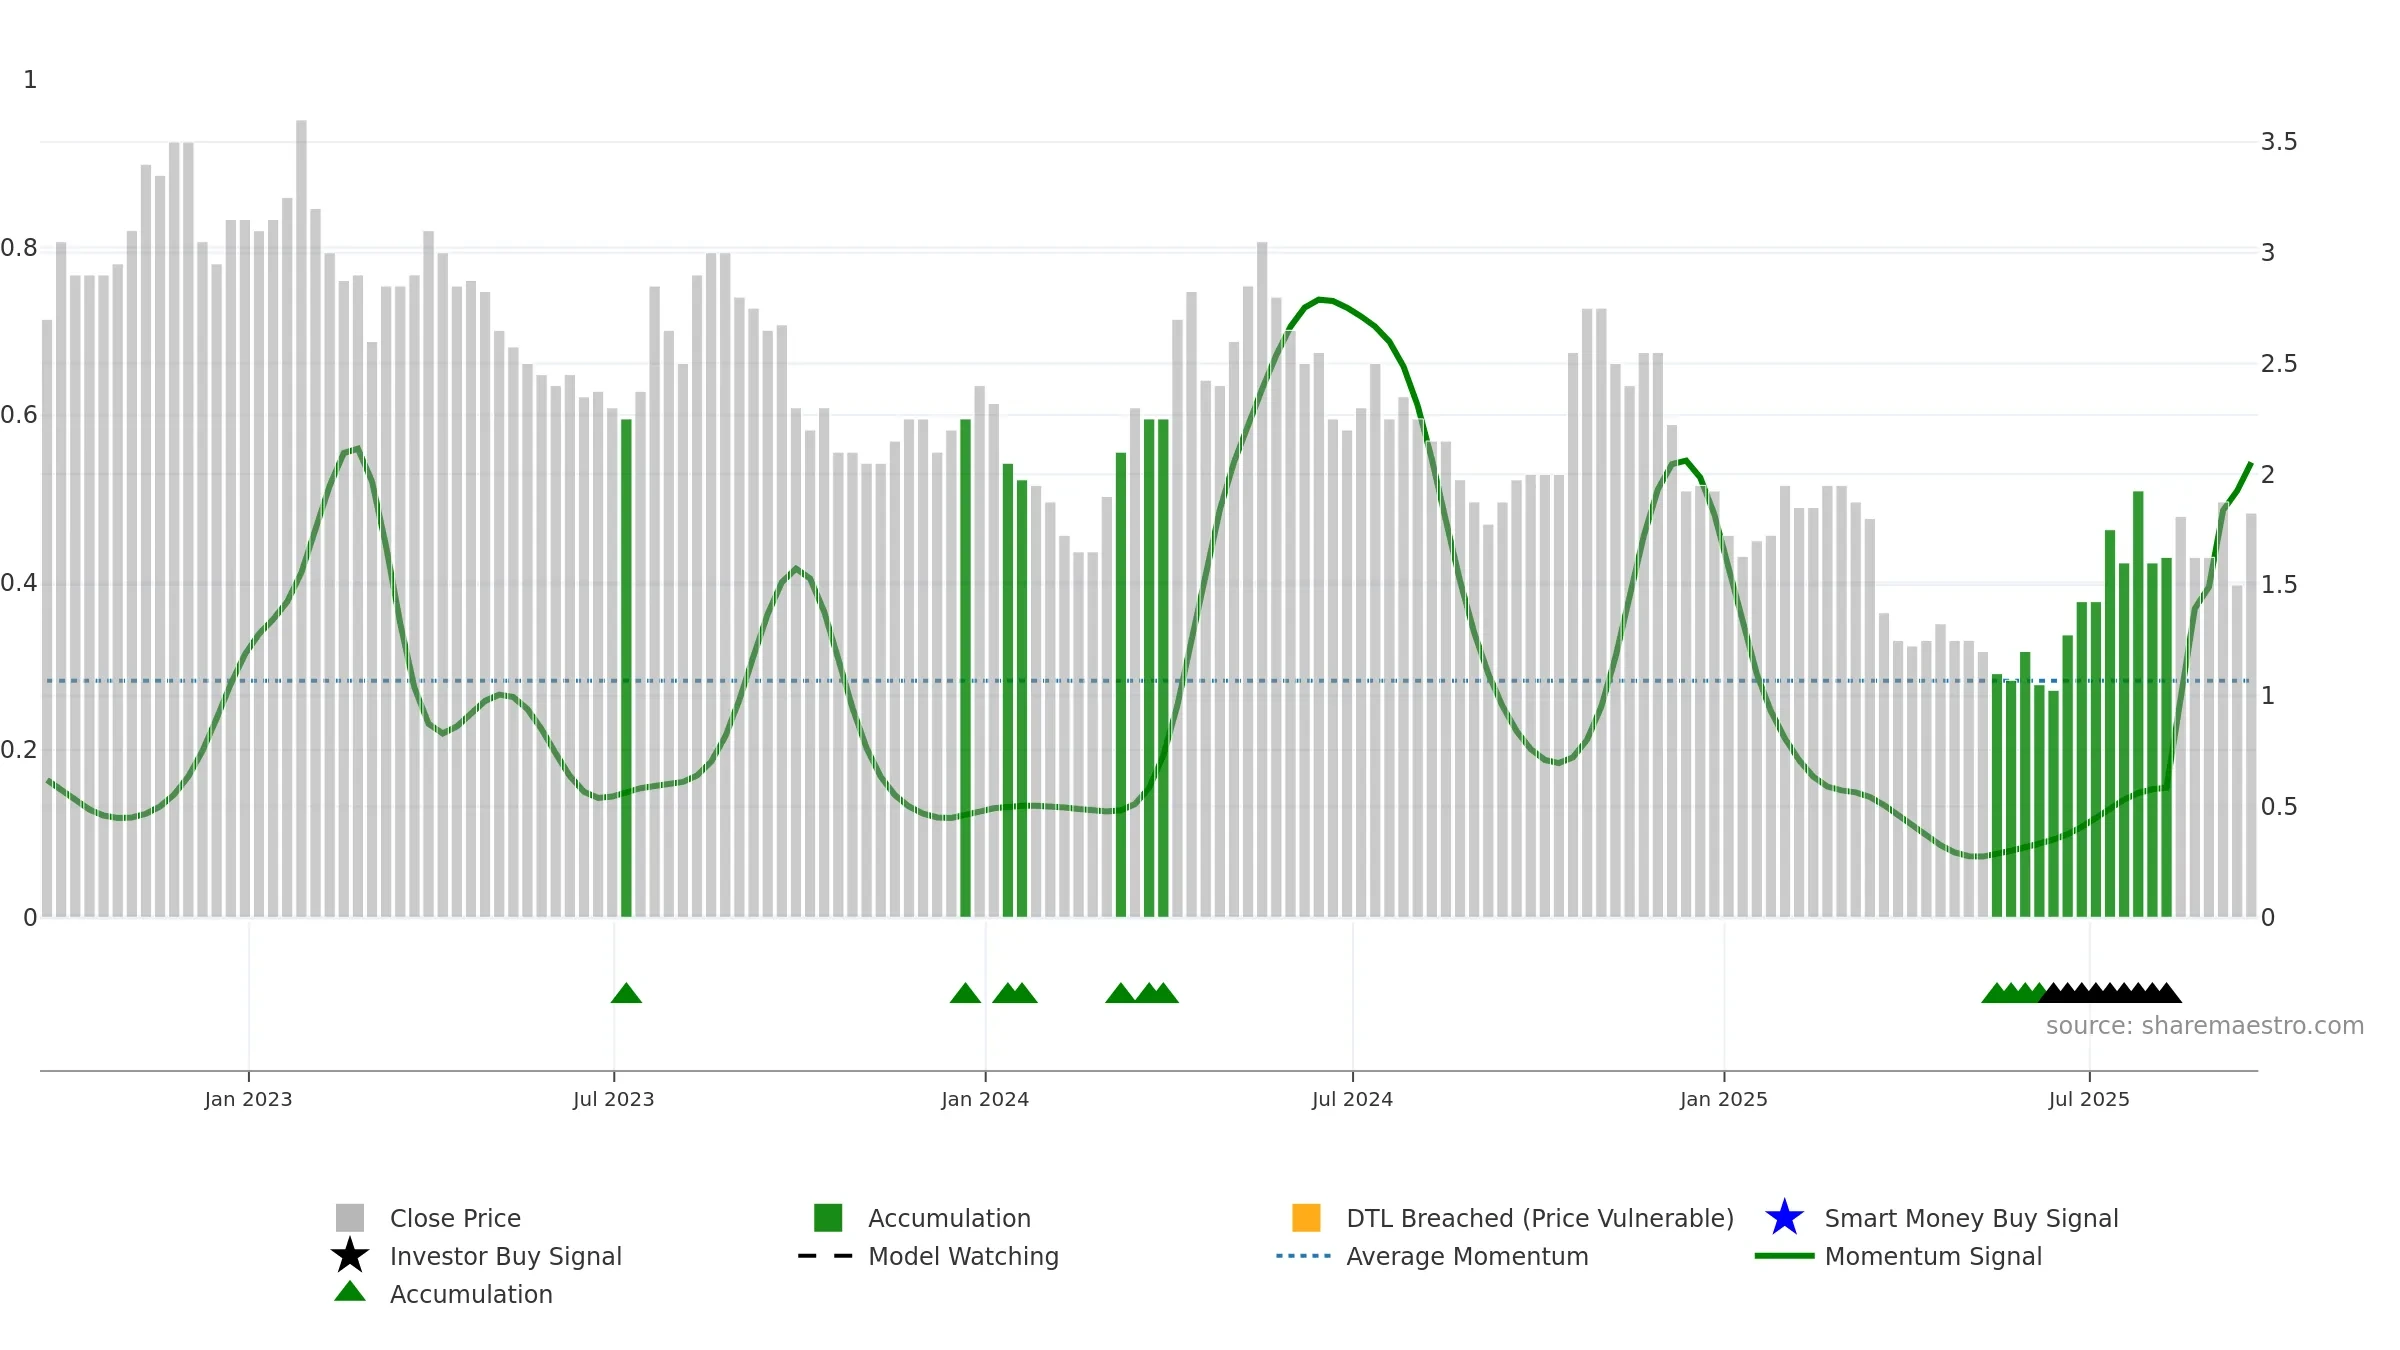Click the blue Smart Money Buy Signal star
This screenshot has width=2400, height=1350.
click(x=1785, y=1218)
